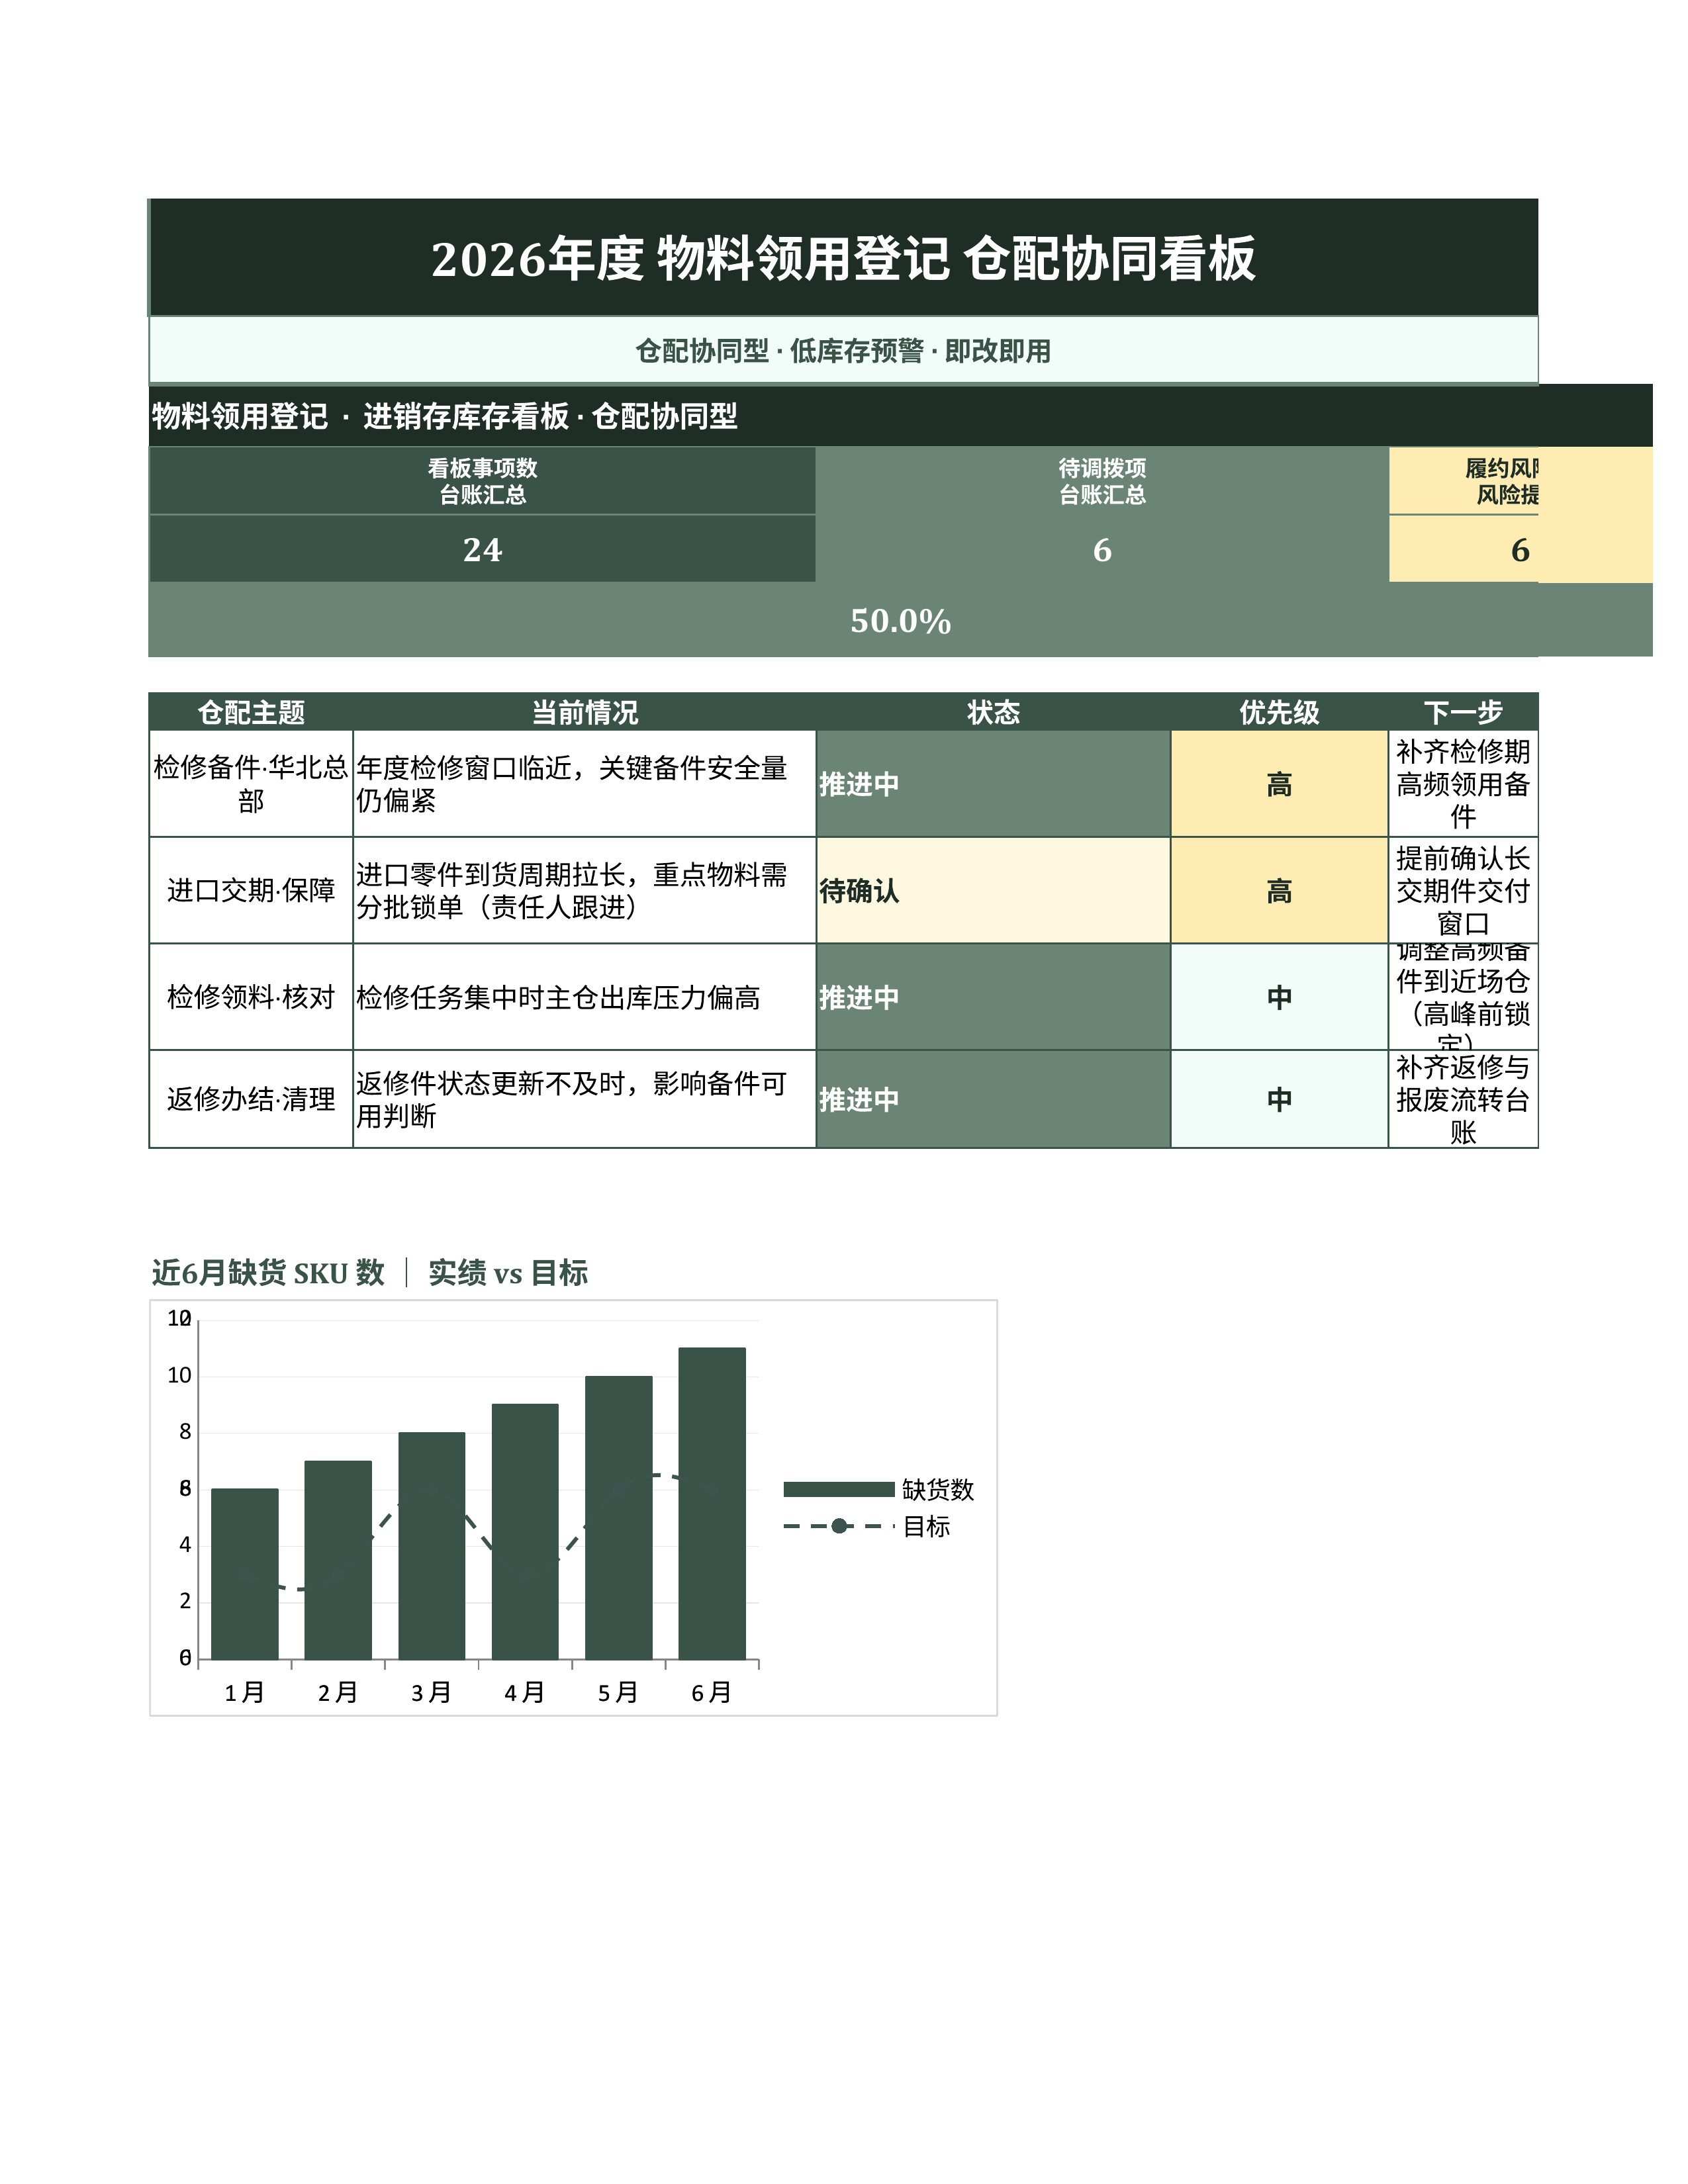Click the 优先级 column header
This screenshot has height=2184, width=1688.
tap(1279, 712)
